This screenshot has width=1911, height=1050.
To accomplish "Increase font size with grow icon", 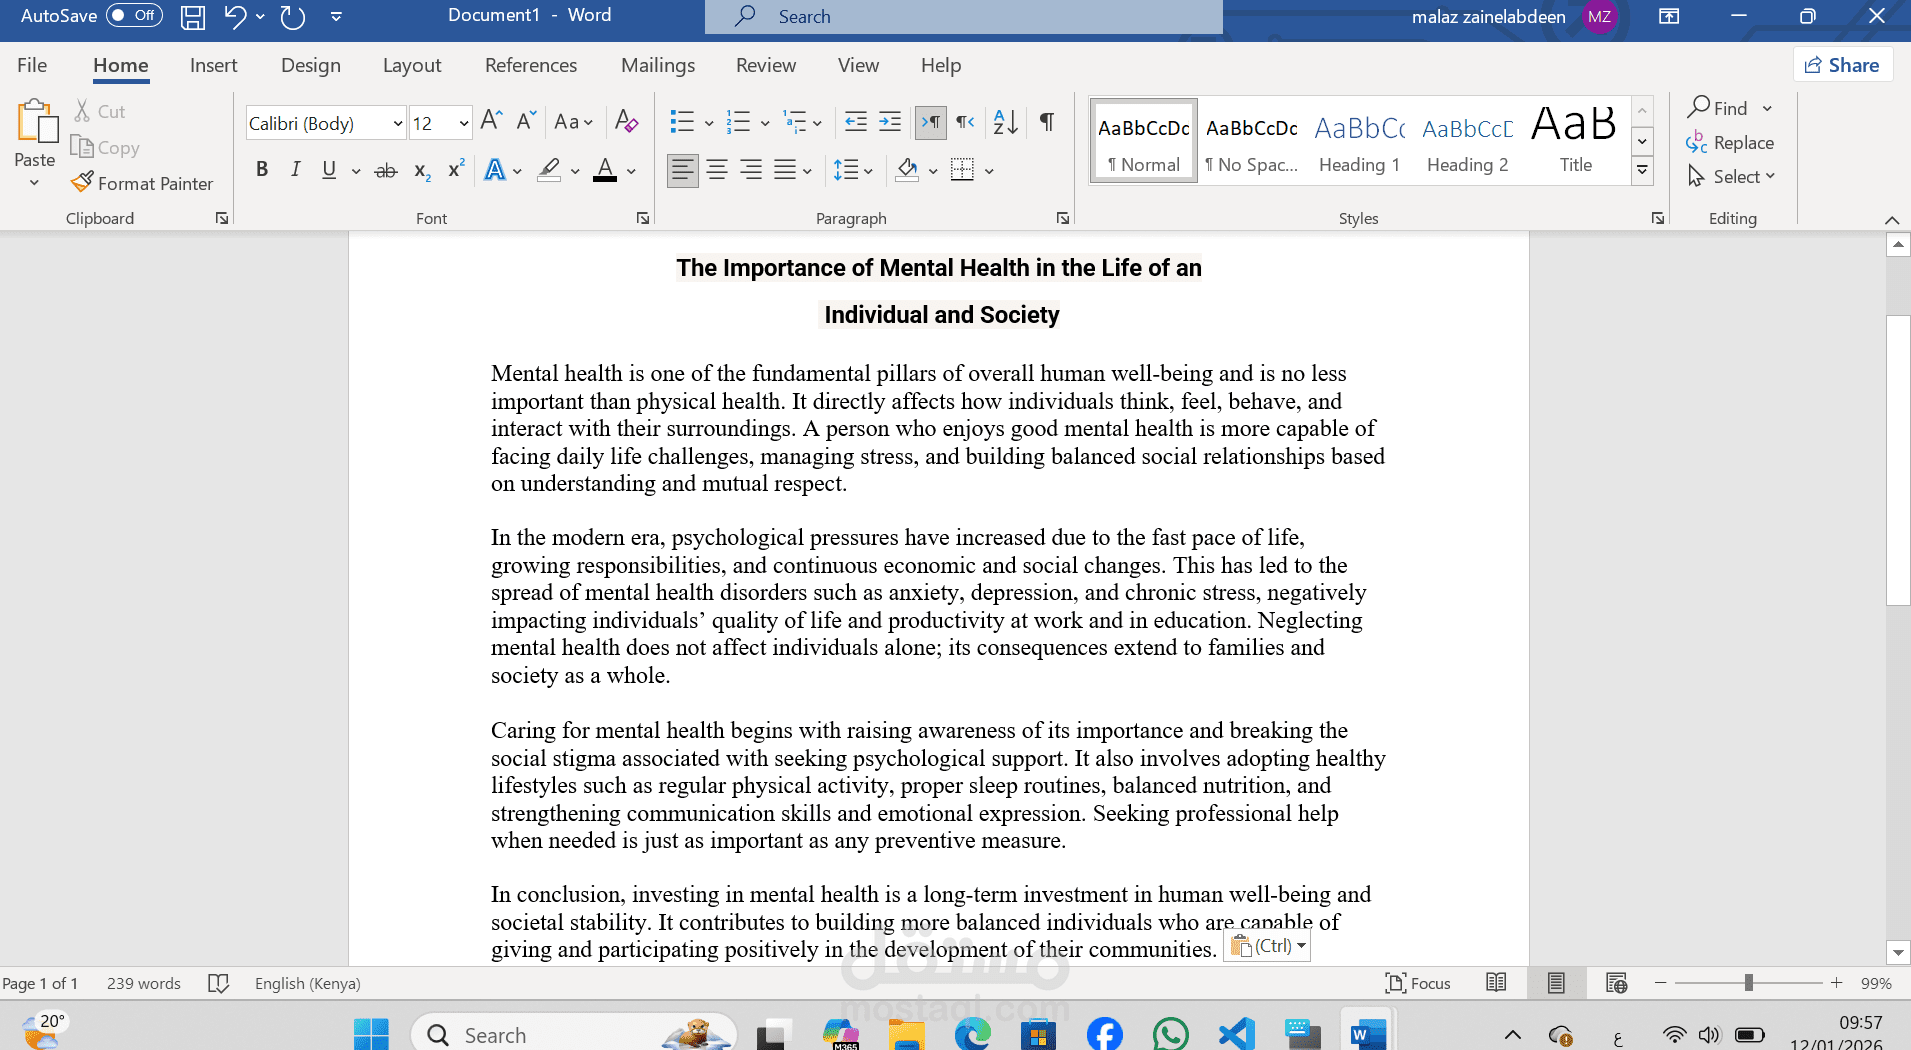I will (x=491, y=122).
